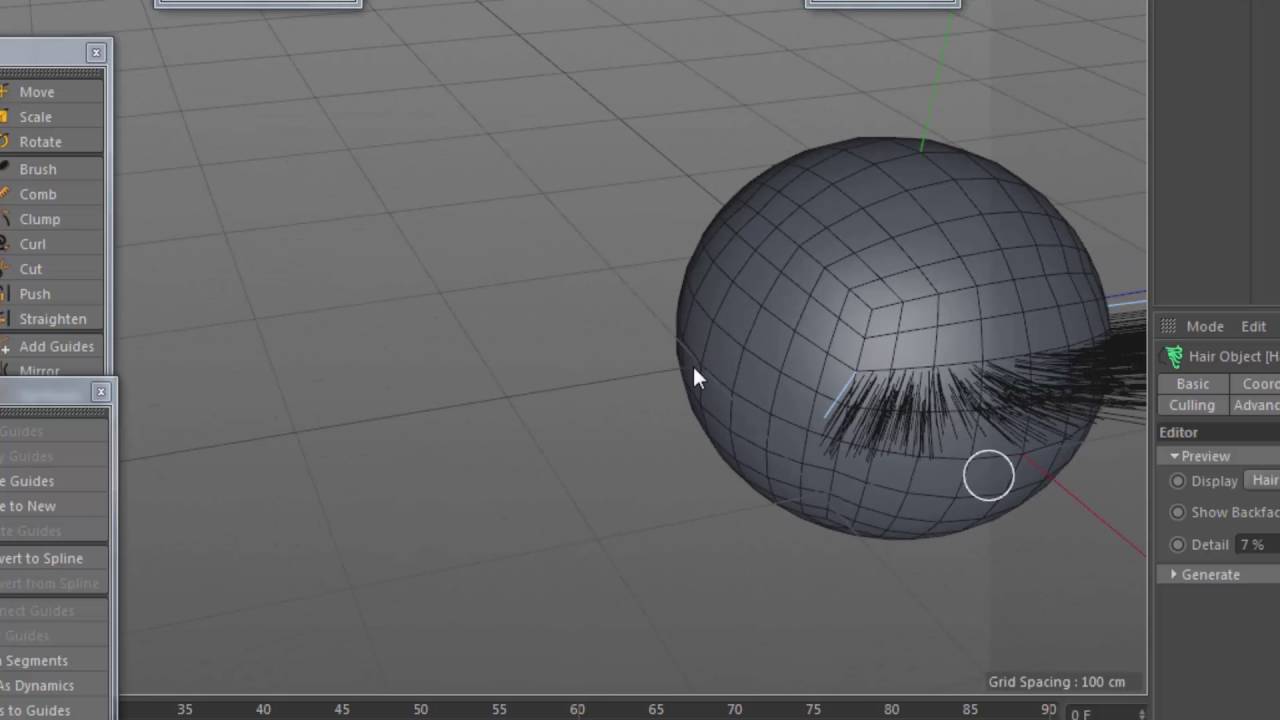1280x720 pixels.
Task: Click the Hair Object title text
Action: tap(1233, 356)
